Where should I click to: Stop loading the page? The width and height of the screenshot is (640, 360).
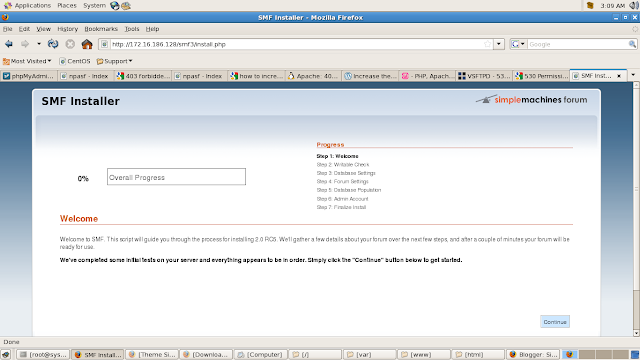tap(70, 44)
